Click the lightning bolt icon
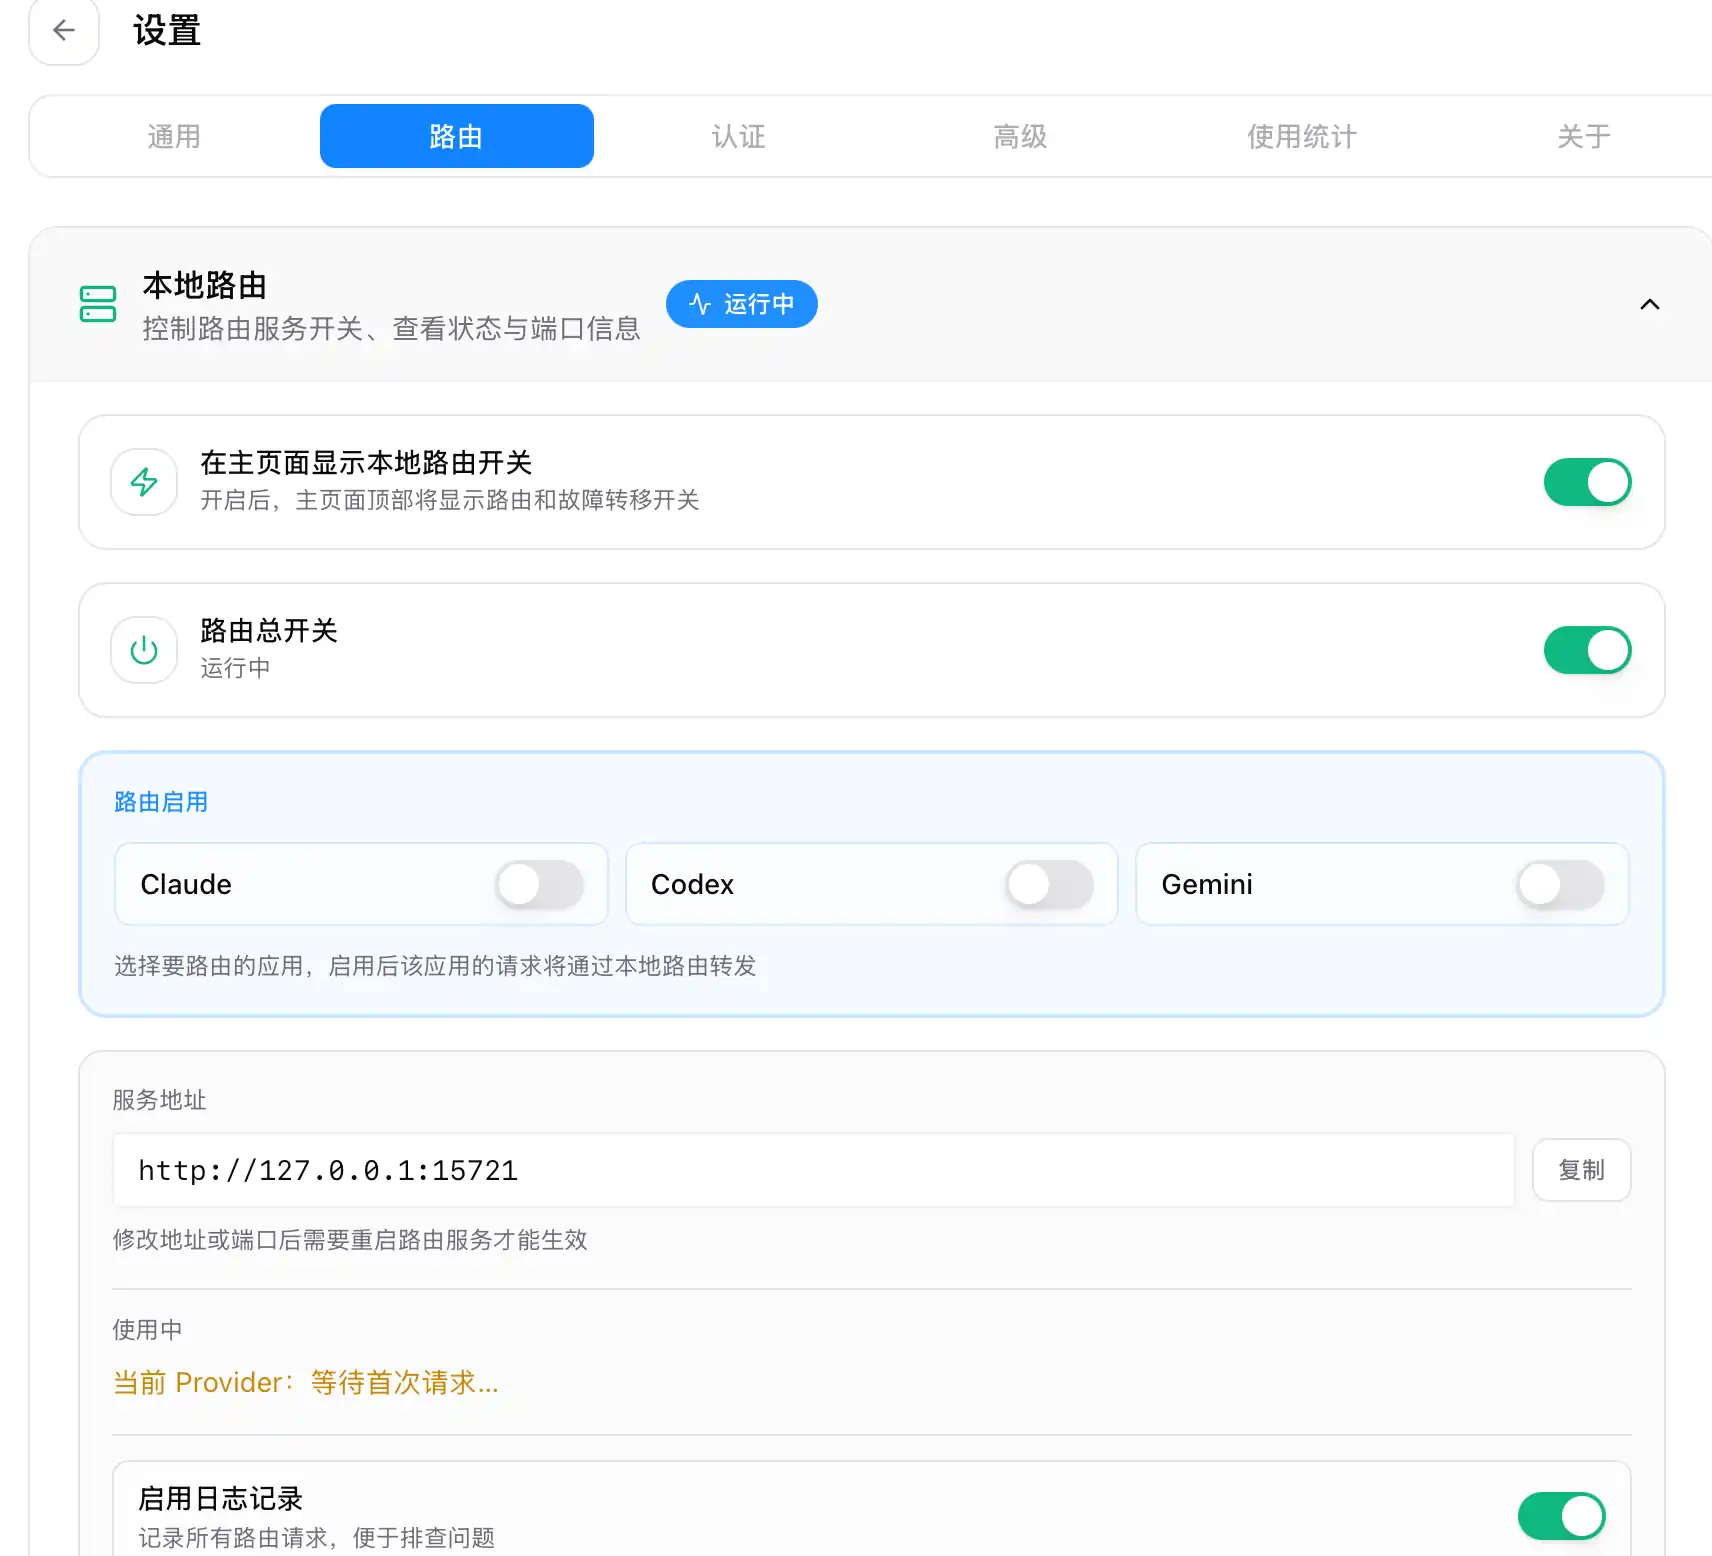The image size is (1712, 1556). click(x=144, y=482)
